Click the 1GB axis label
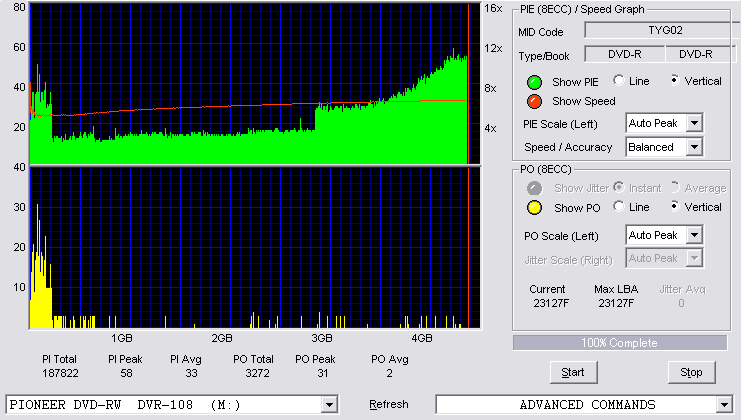Screen dimensions: 742x420 pos(122,338)
